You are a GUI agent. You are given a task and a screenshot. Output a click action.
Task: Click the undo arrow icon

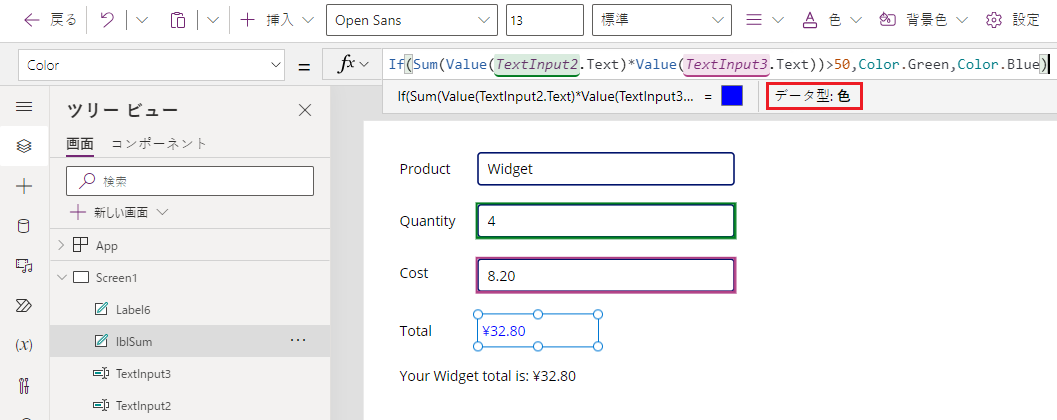pos(107,20)
